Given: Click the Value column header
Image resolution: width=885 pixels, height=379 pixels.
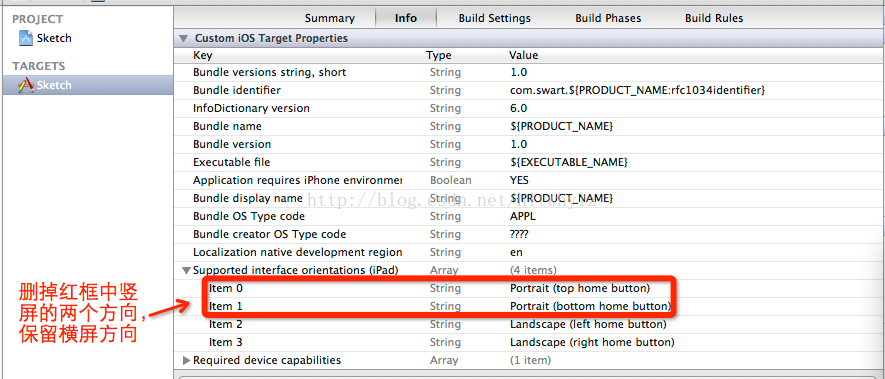Looking at the screenshot, I should point(523,55).
